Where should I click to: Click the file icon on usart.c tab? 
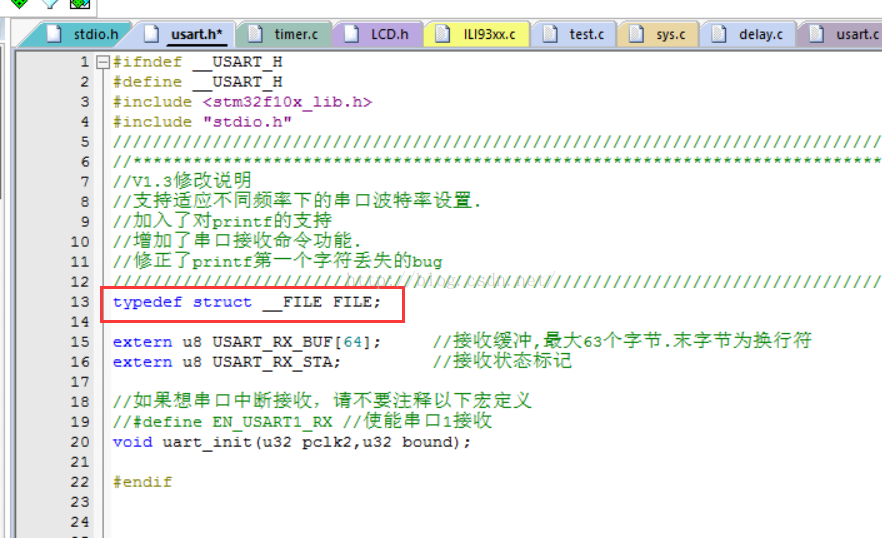(817, 34)
